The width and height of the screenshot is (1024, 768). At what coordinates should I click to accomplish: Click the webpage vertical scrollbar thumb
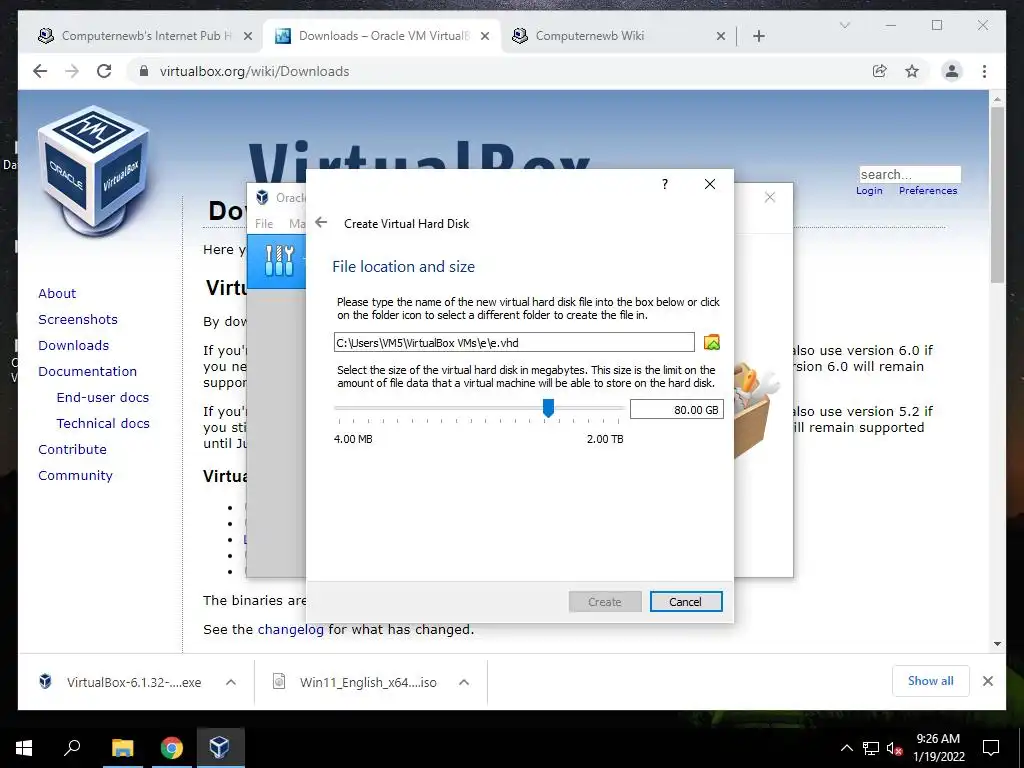[x=997, y=195]
